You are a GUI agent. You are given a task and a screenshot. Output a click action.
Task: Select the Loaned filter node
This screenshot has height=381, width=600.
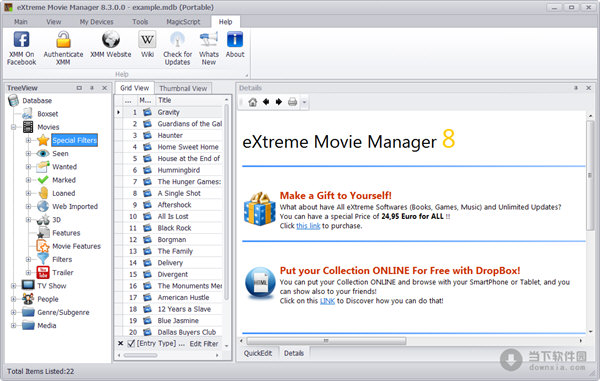[64, 193]
